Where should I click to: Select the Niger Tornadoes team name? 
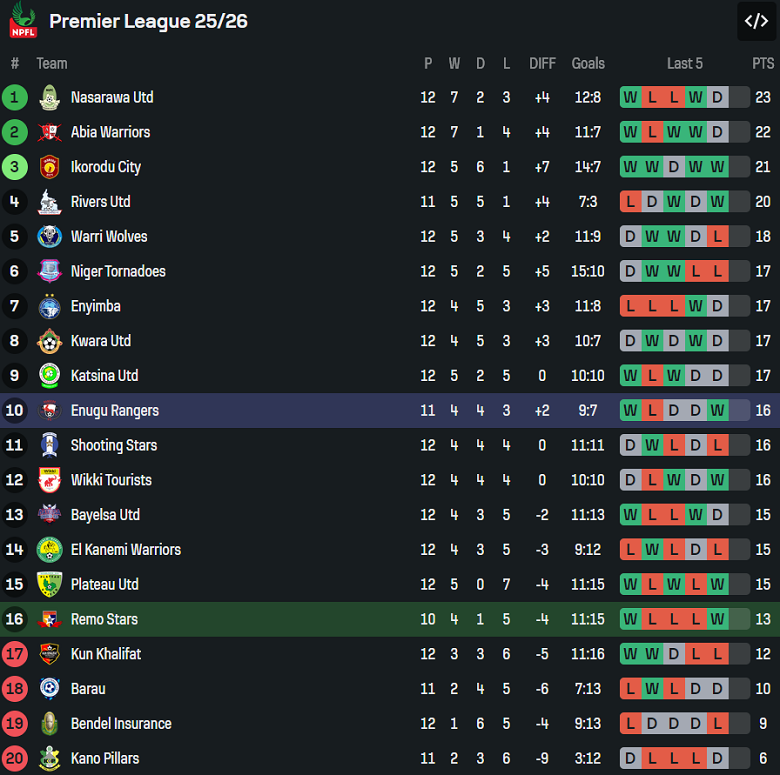click(x=118, y=272)
